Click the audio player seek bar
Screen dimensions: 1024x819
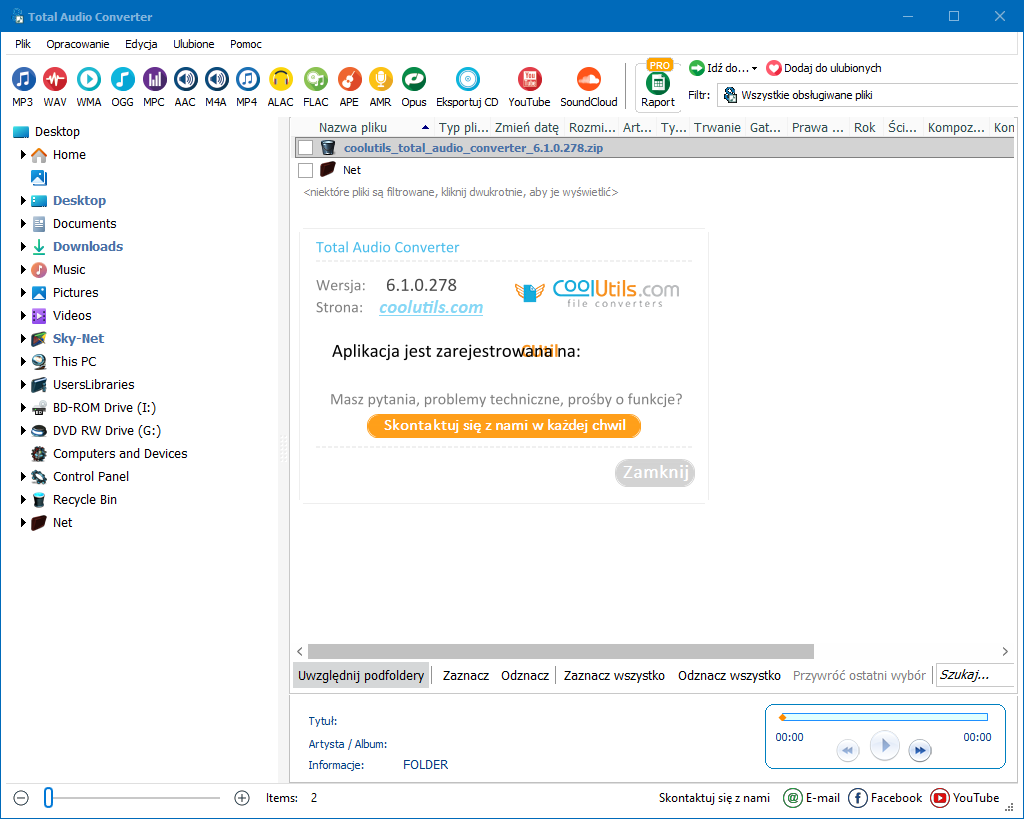[x=884, y=717]
